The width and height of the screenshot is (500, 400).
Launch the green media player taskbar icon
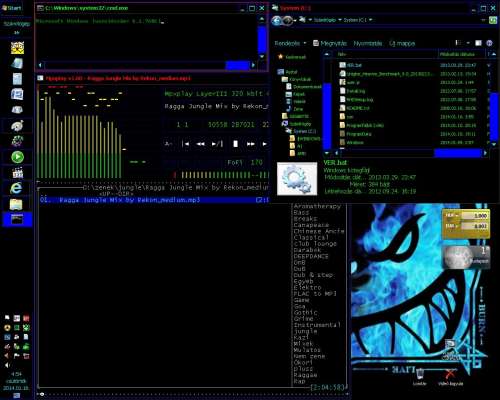[17, 157]
